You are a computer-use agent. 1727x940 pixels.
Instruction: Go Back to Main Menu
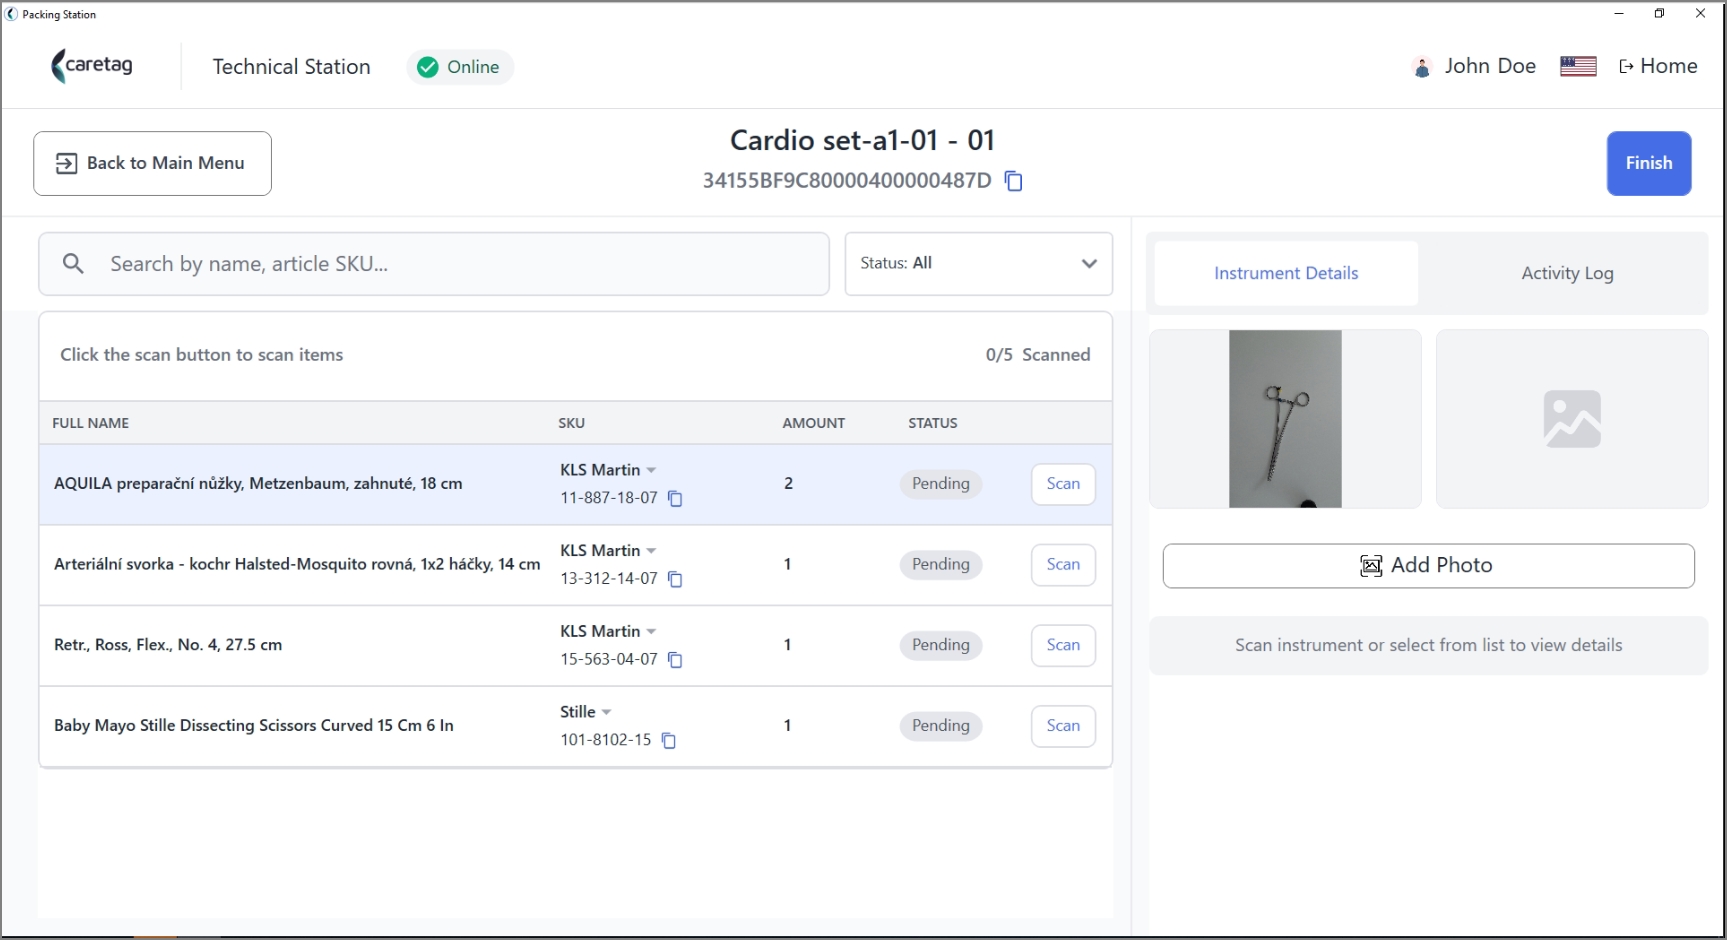[152, 163]
